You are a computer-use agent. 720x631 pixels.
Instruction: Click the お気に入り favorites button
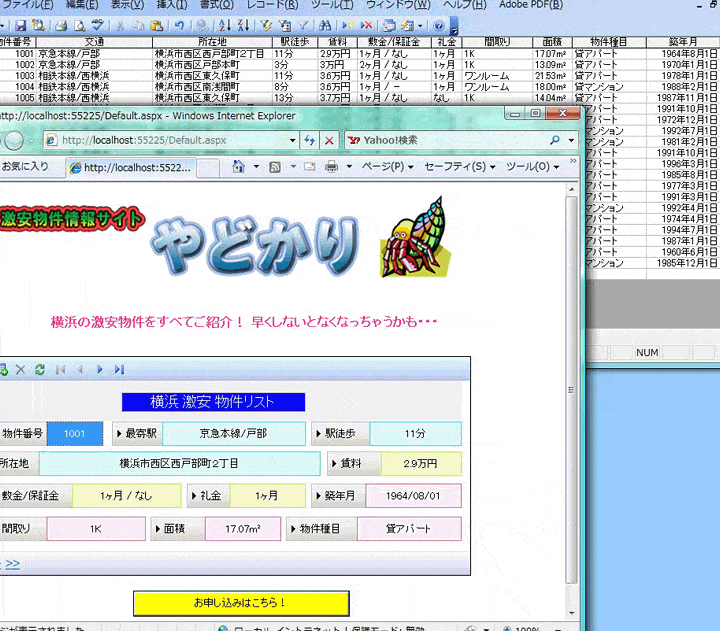pos(25,166)
